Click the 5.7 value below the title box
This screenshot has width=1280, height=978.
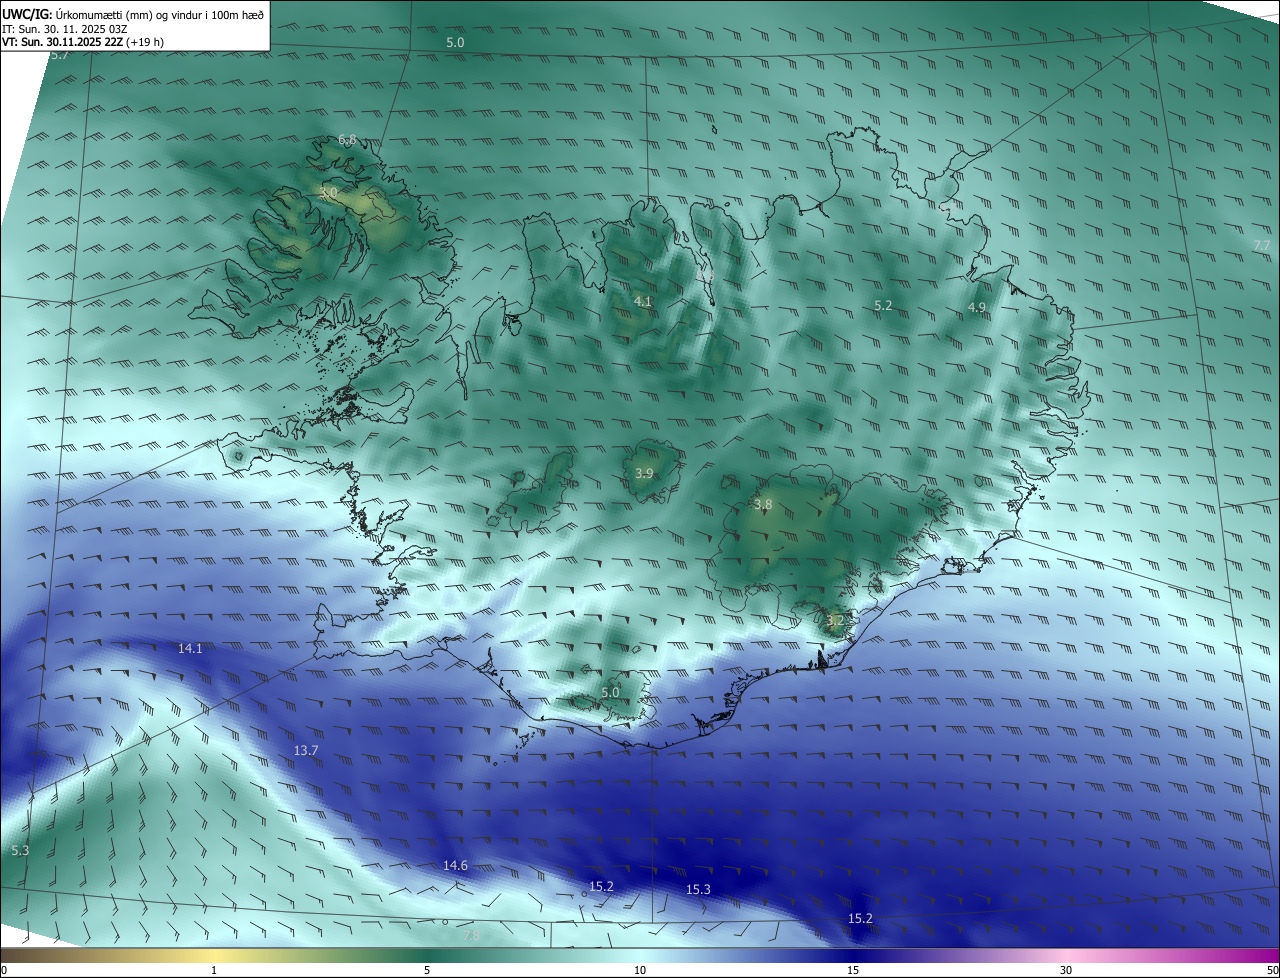pos(59,55)
